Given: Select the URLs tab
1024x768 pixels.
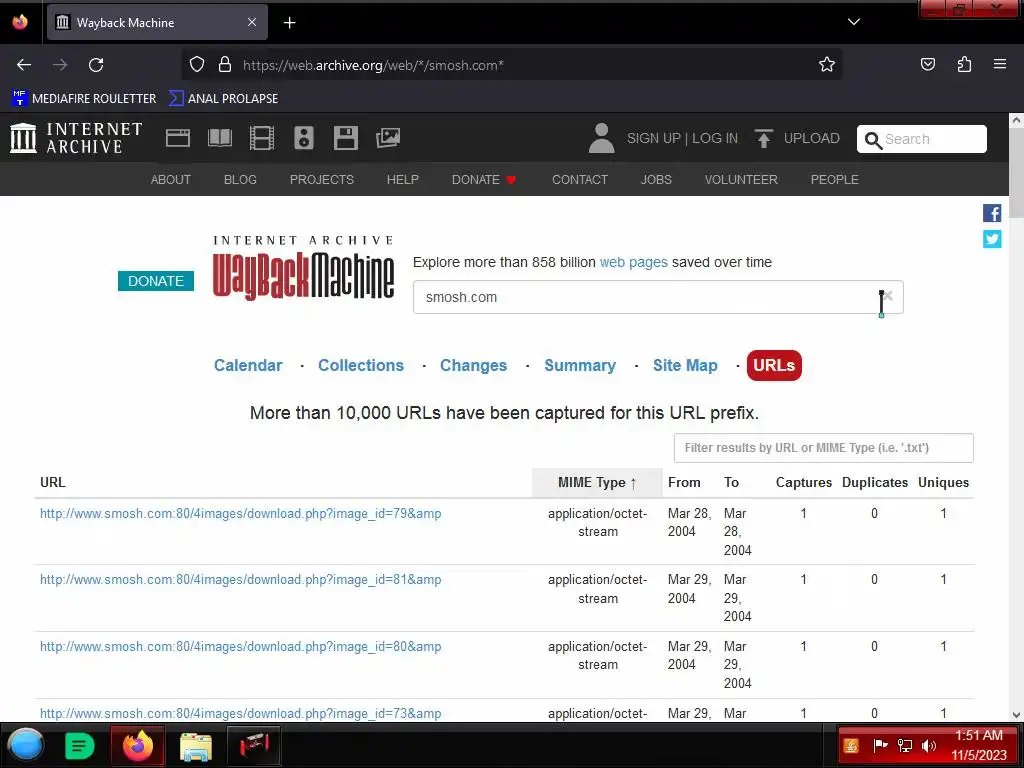Looking at the screenshot, I should pos(774,365).
